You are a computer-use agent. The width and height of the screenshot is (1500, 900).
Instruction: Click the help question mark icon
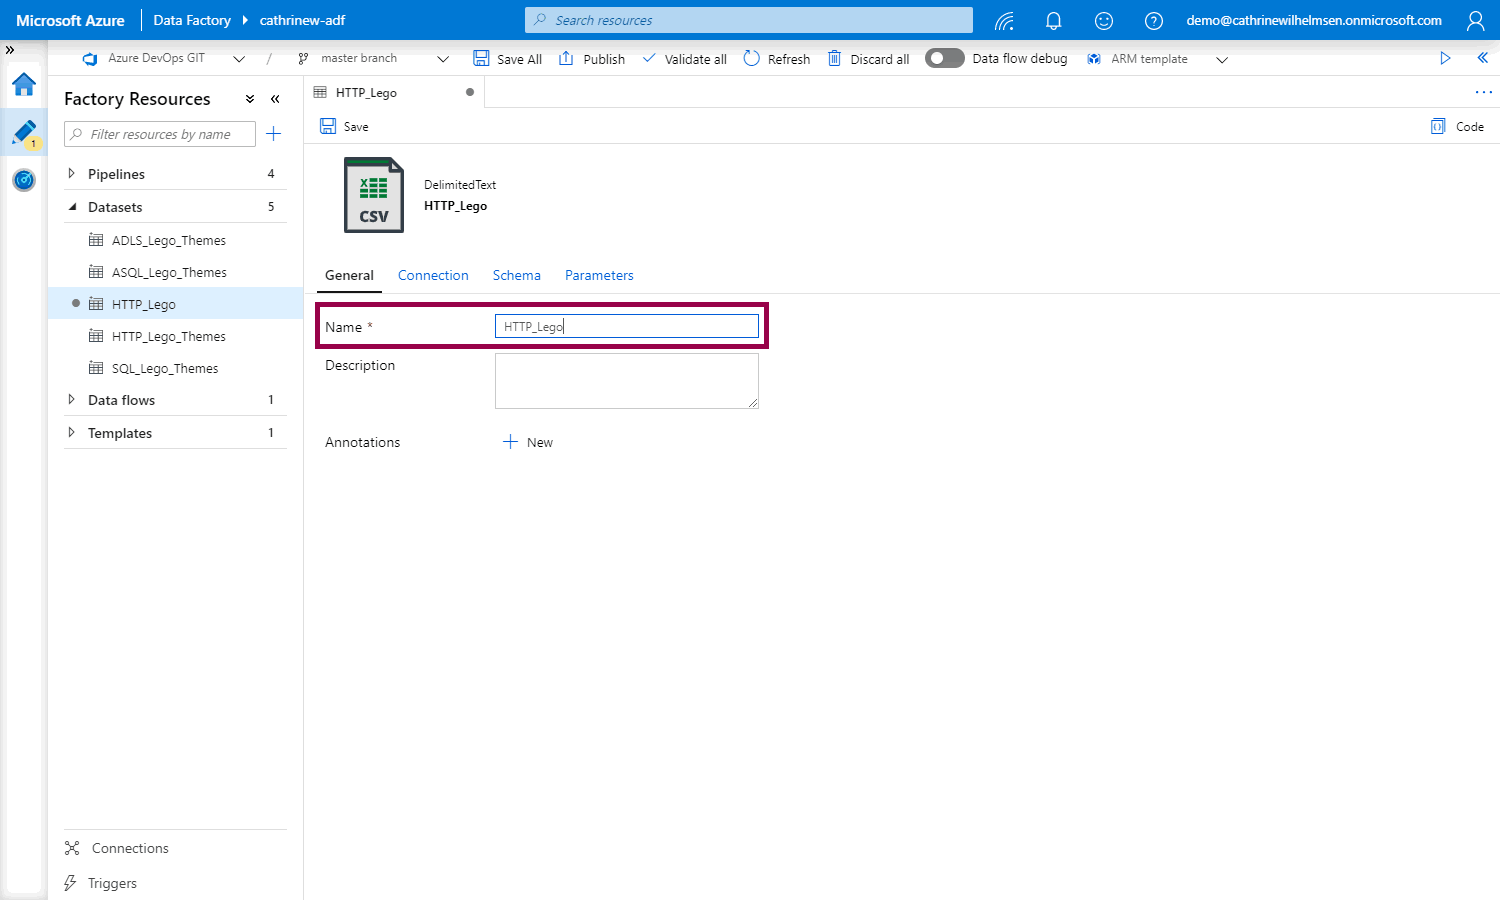tap(1153, 20)
